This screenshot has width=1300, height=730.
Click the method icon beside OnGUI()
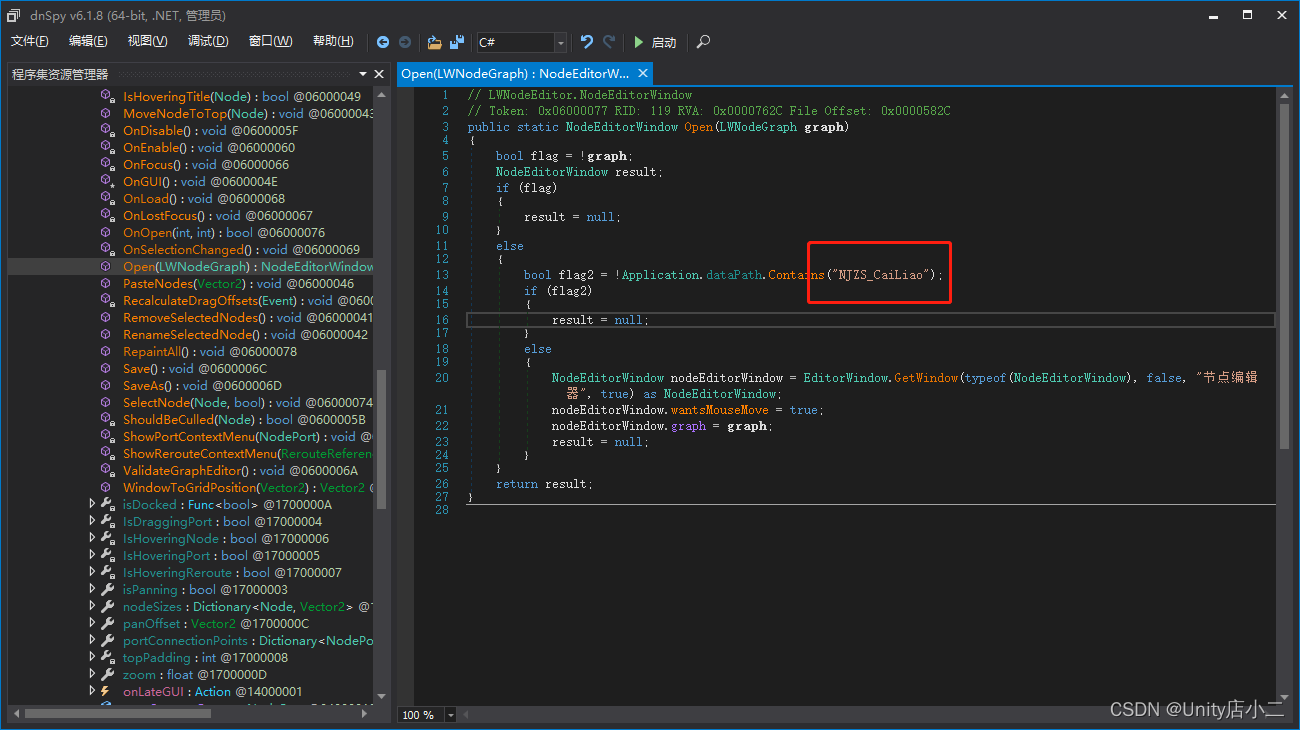pos(107,181)
